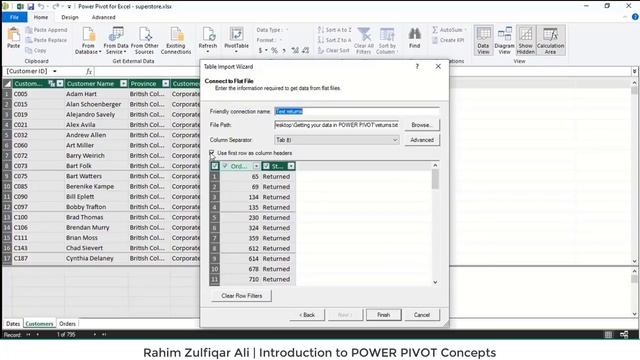Image resolution: width=640 pixels, height=360 pixels.
Task: Open the St... column filter dropdown
Action: [x=291, y=166]
